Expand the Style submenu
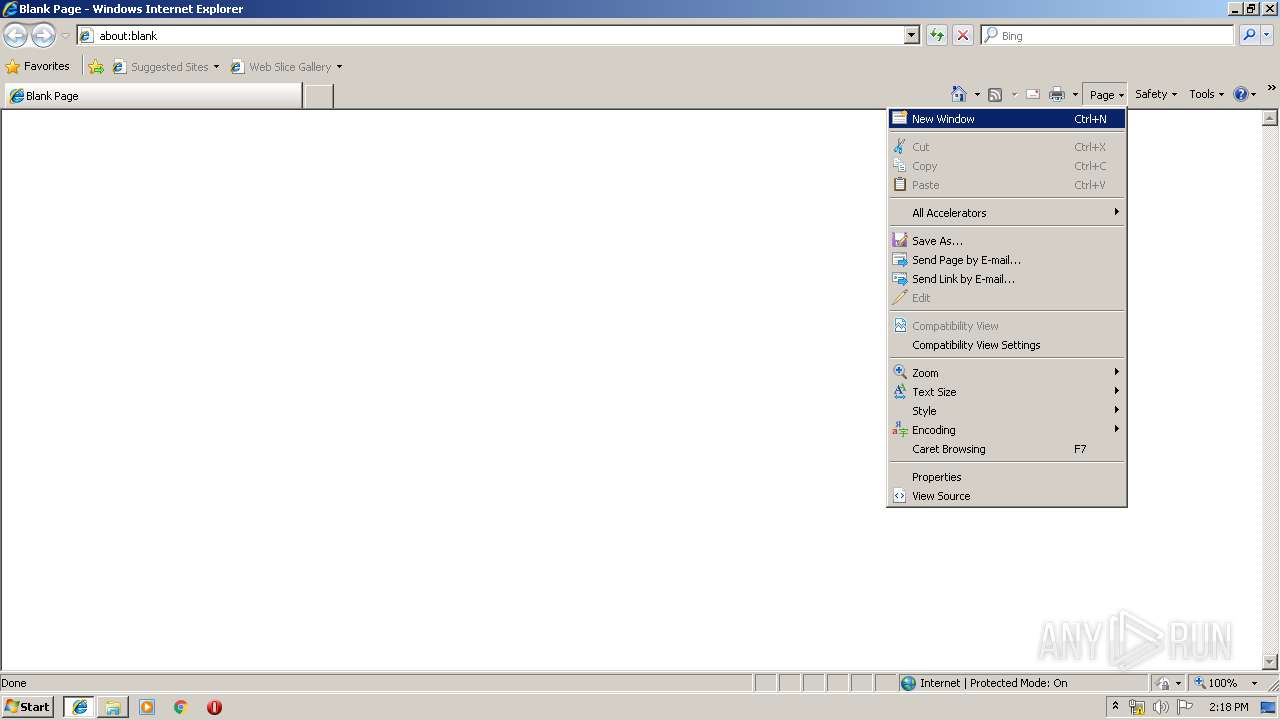This screenshot has width=1280, height=720. 1007,411
